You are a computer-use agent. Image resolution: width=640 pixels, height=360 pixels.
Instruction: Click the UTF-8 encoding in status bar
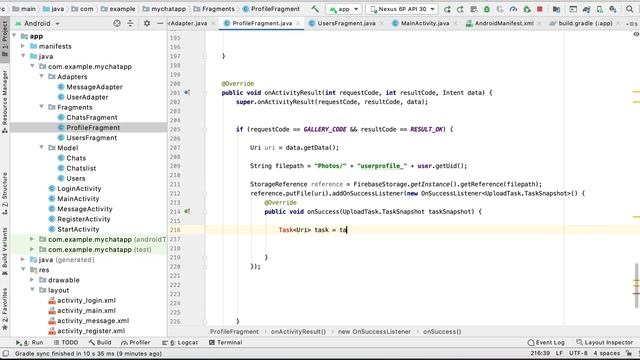pyautogui.click(x=578, y=353)
